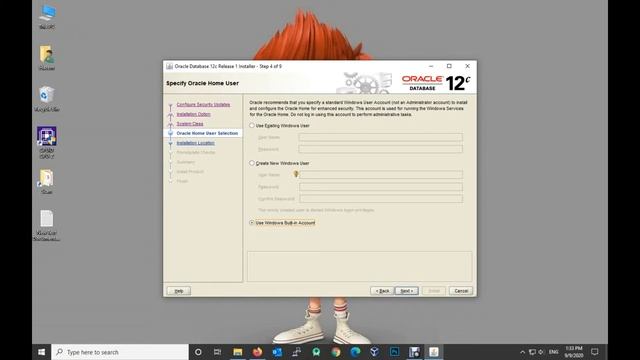This screenshot has height=360, width=640.
Task: Go to Installation Location step
Action: pos(196,143)
